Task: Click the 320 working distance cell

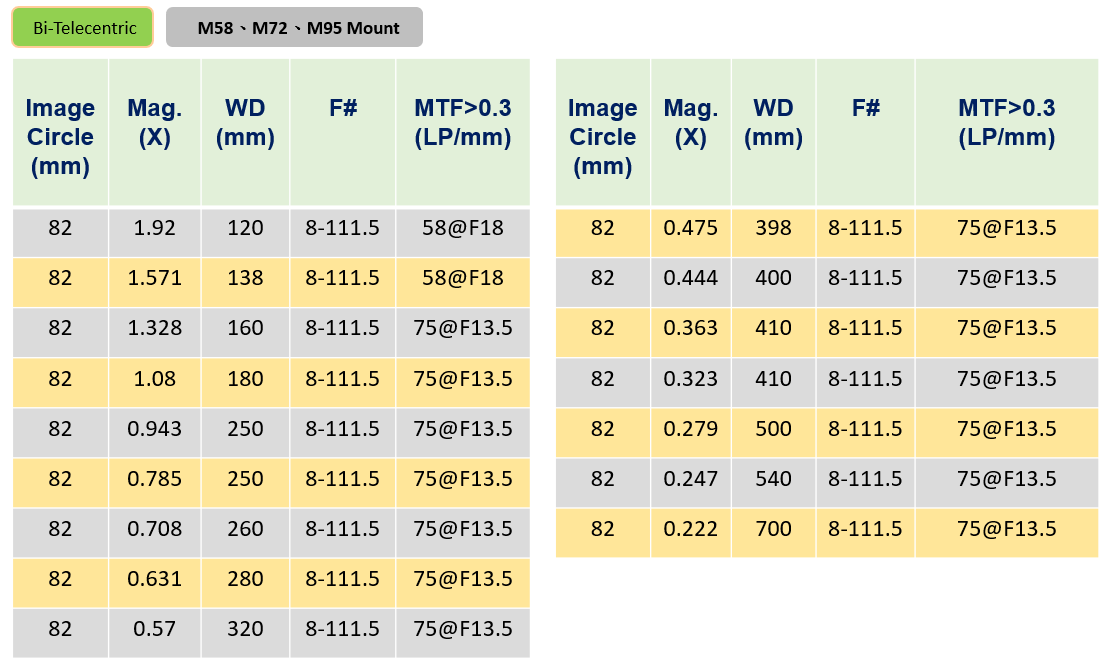Action: pyautogui.click(x=246, y=629)
